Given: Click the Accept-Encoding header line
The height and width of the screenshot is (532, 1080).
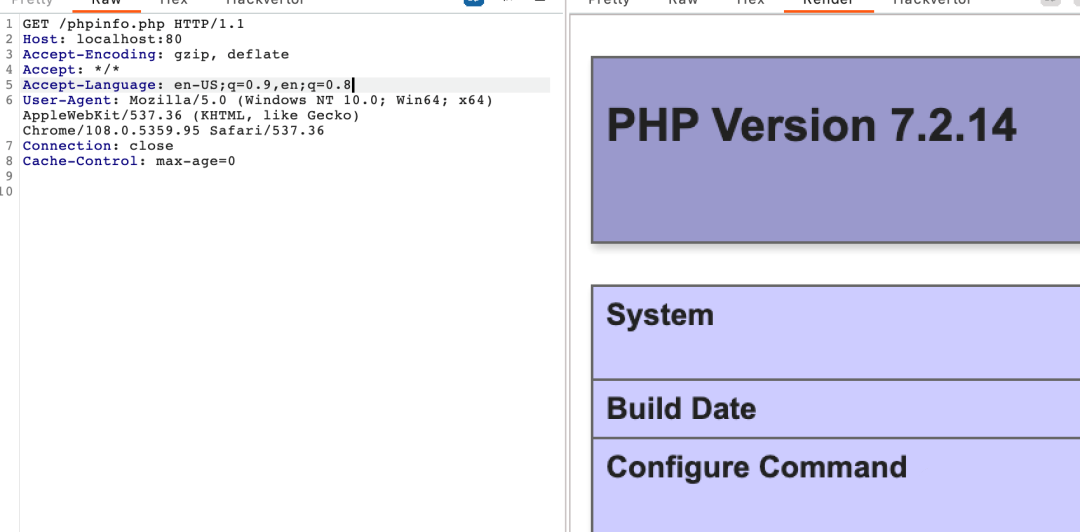Looking at the screenshot, I should click(156, 54).
